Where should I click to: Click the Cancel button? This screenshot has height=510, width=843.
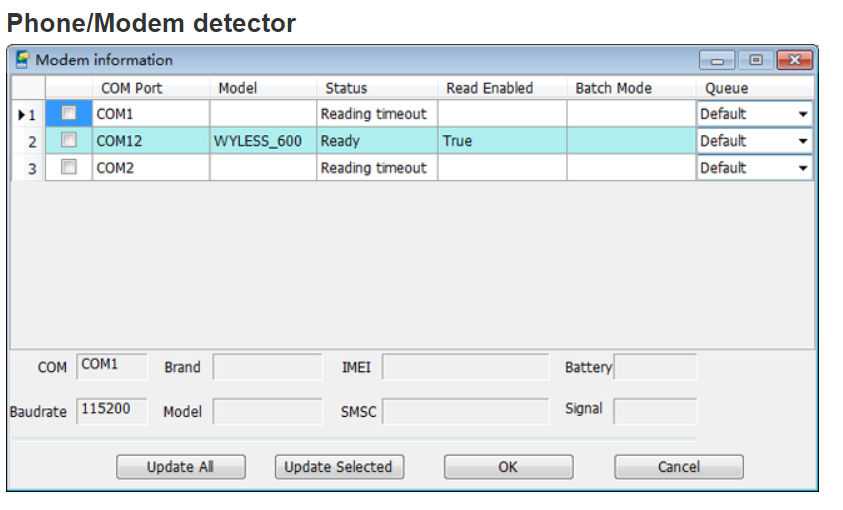click(x=678, y=467)
